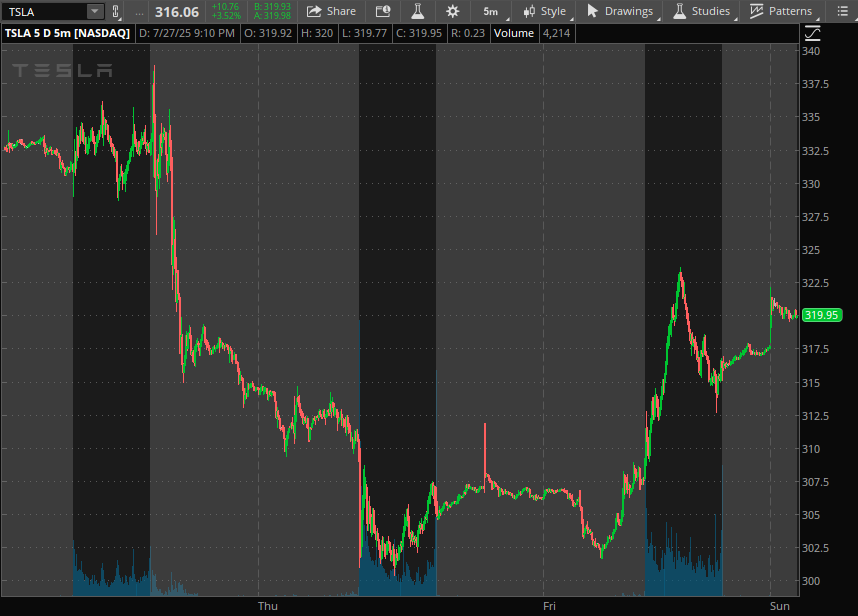This screenshot has width=858, height=616.
Task: Click the R: 0.23 range value
Action: 468,33
